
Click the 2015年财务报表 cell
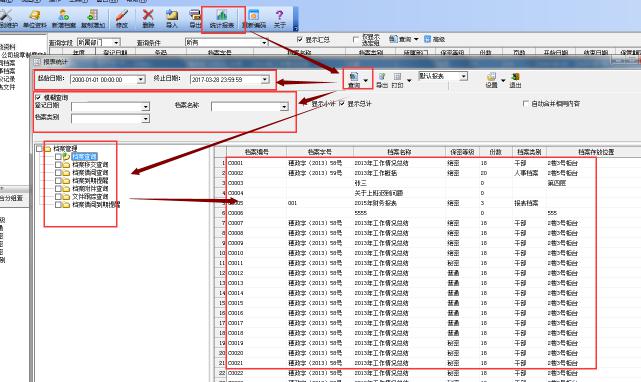coord(399,203)
